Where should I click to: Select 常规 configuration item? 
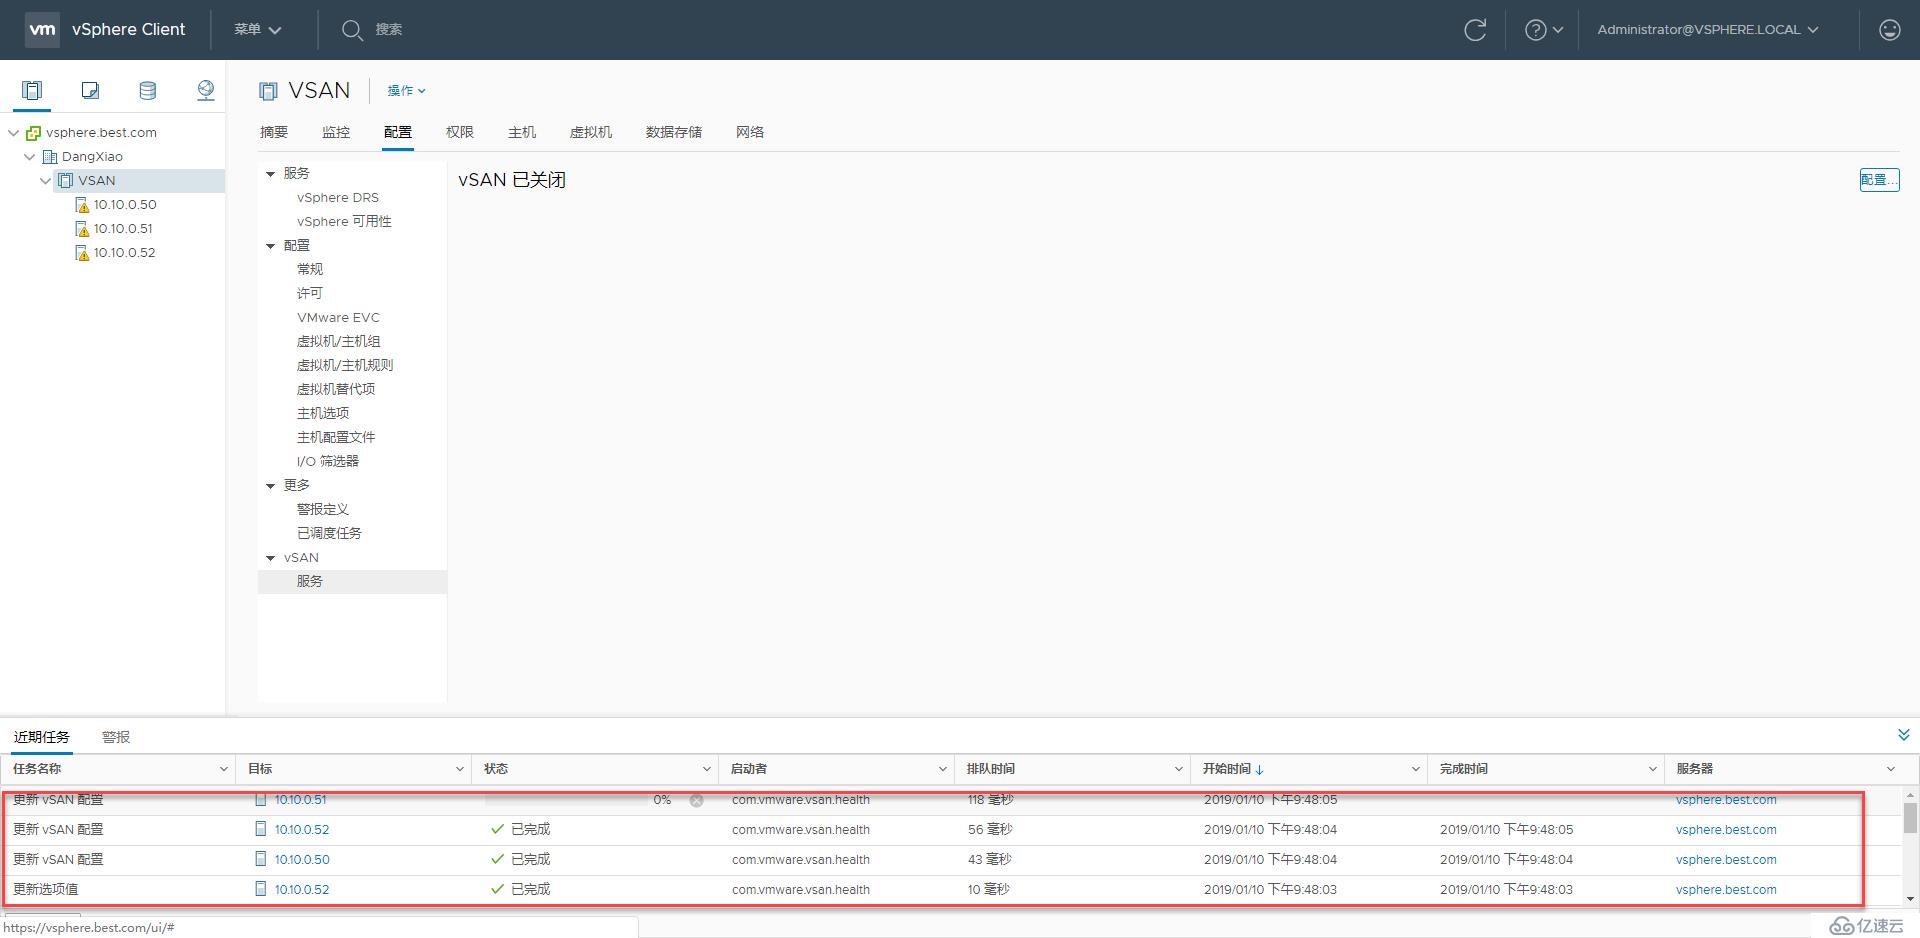tap(310, 270)
